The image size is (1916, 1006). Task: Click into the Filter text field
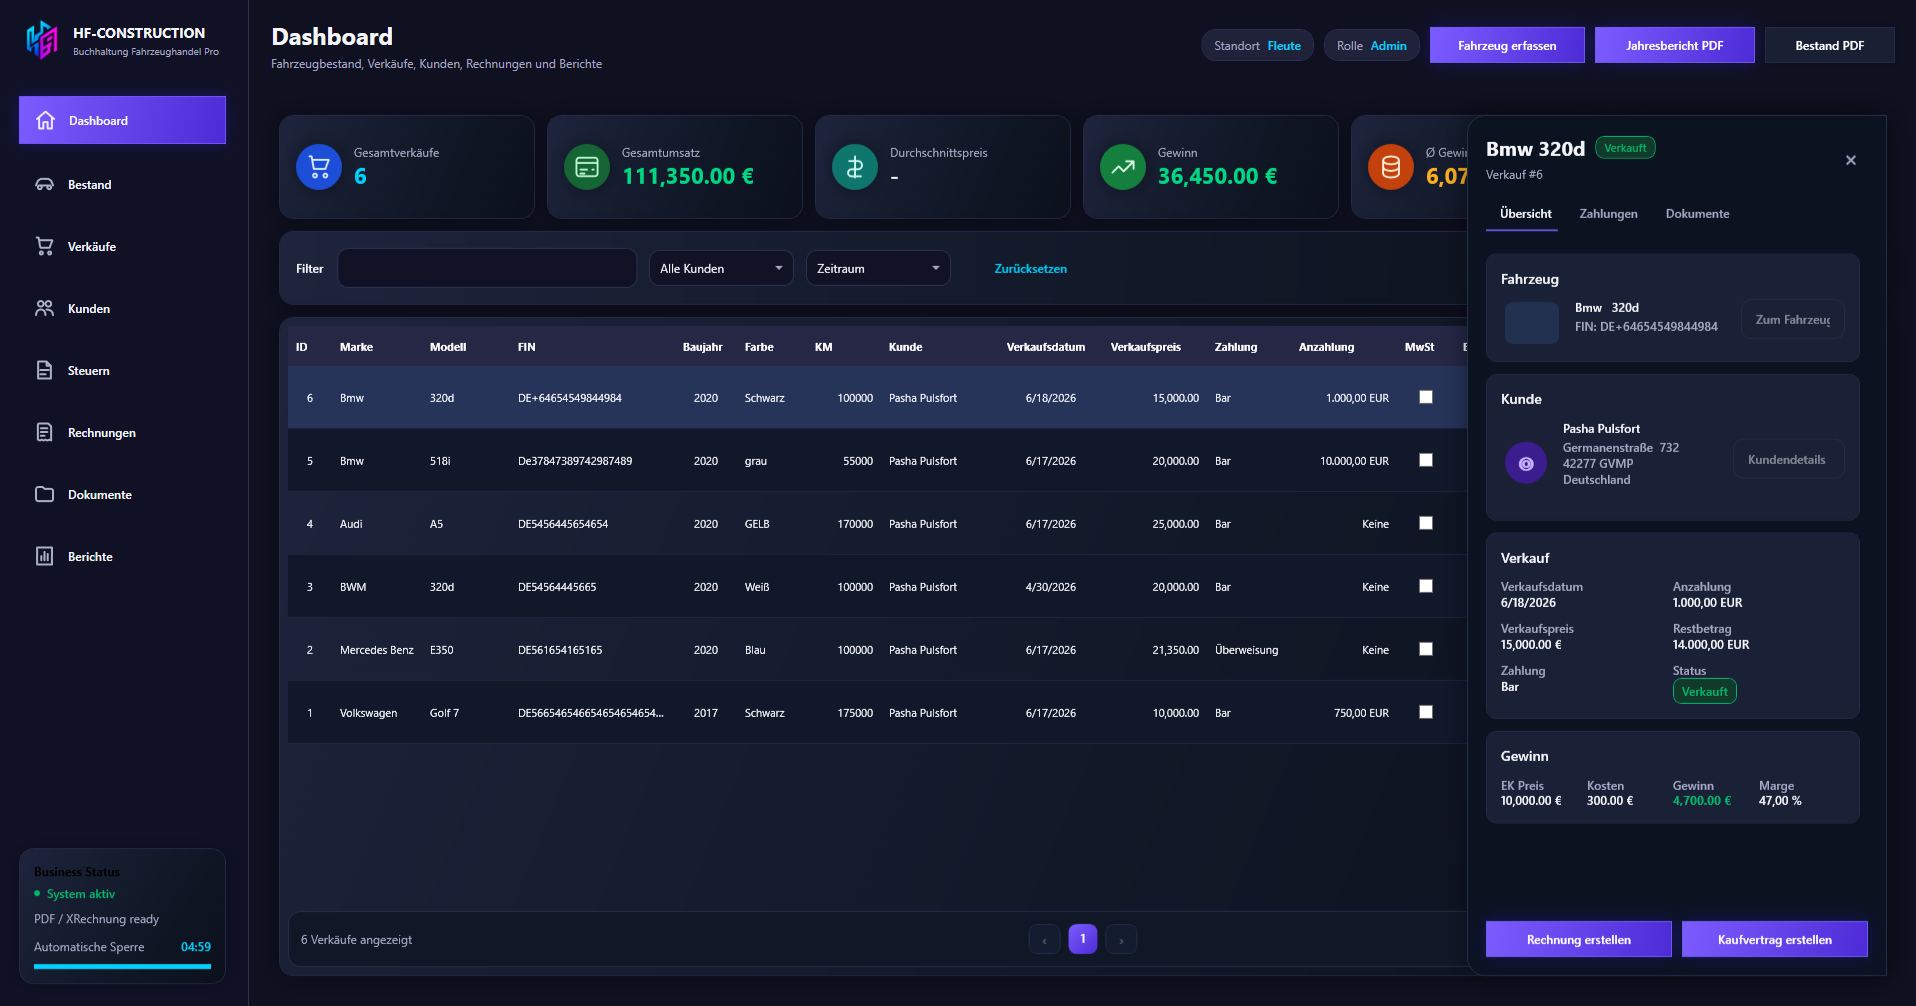coord(487,268)
